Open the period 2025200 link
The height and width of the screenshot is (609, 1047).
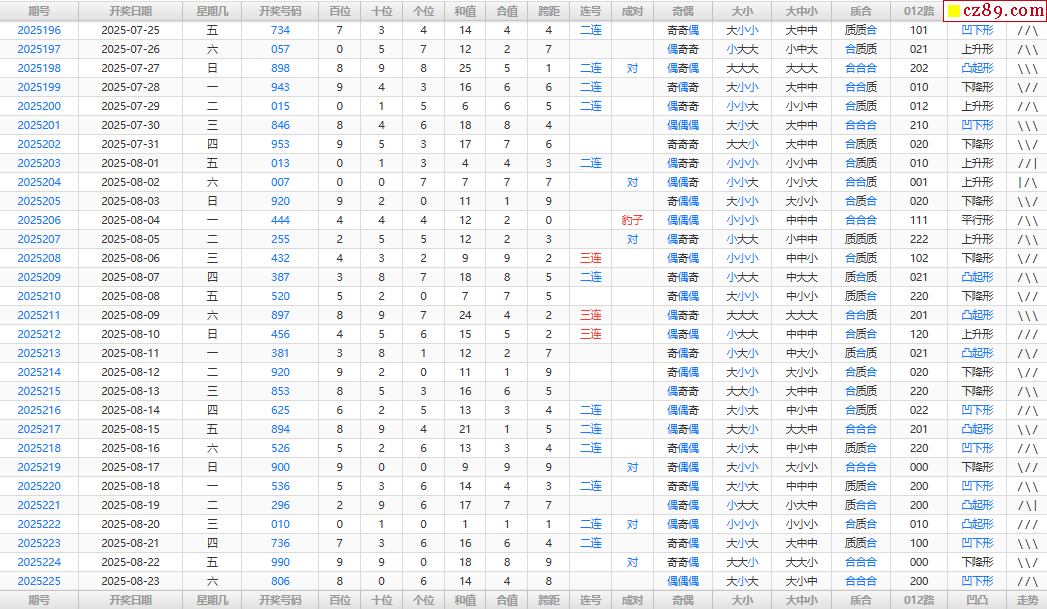pyautogui.click(x=39, y=106)
